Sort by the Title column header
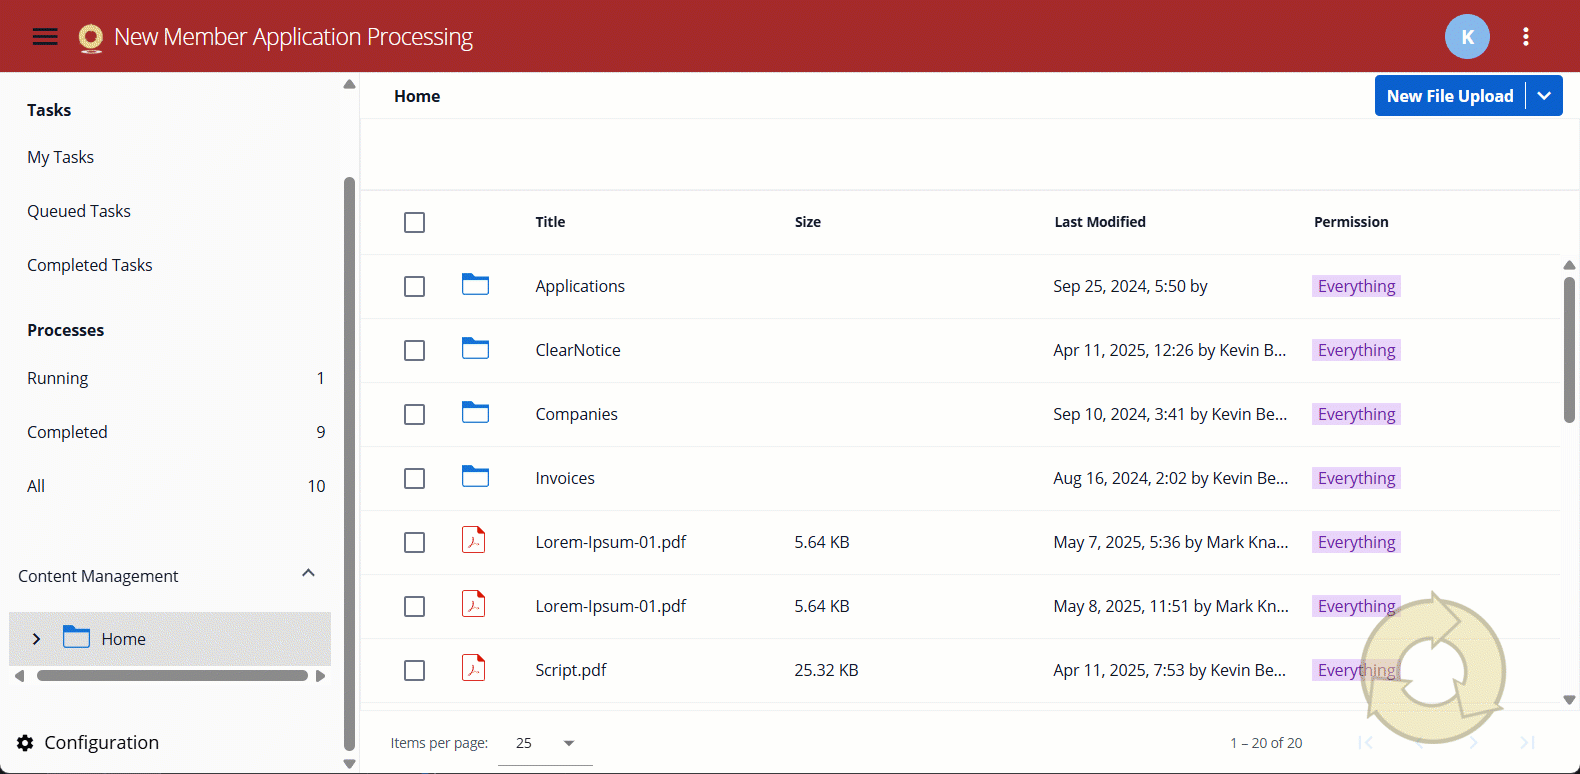 [550, 222]
